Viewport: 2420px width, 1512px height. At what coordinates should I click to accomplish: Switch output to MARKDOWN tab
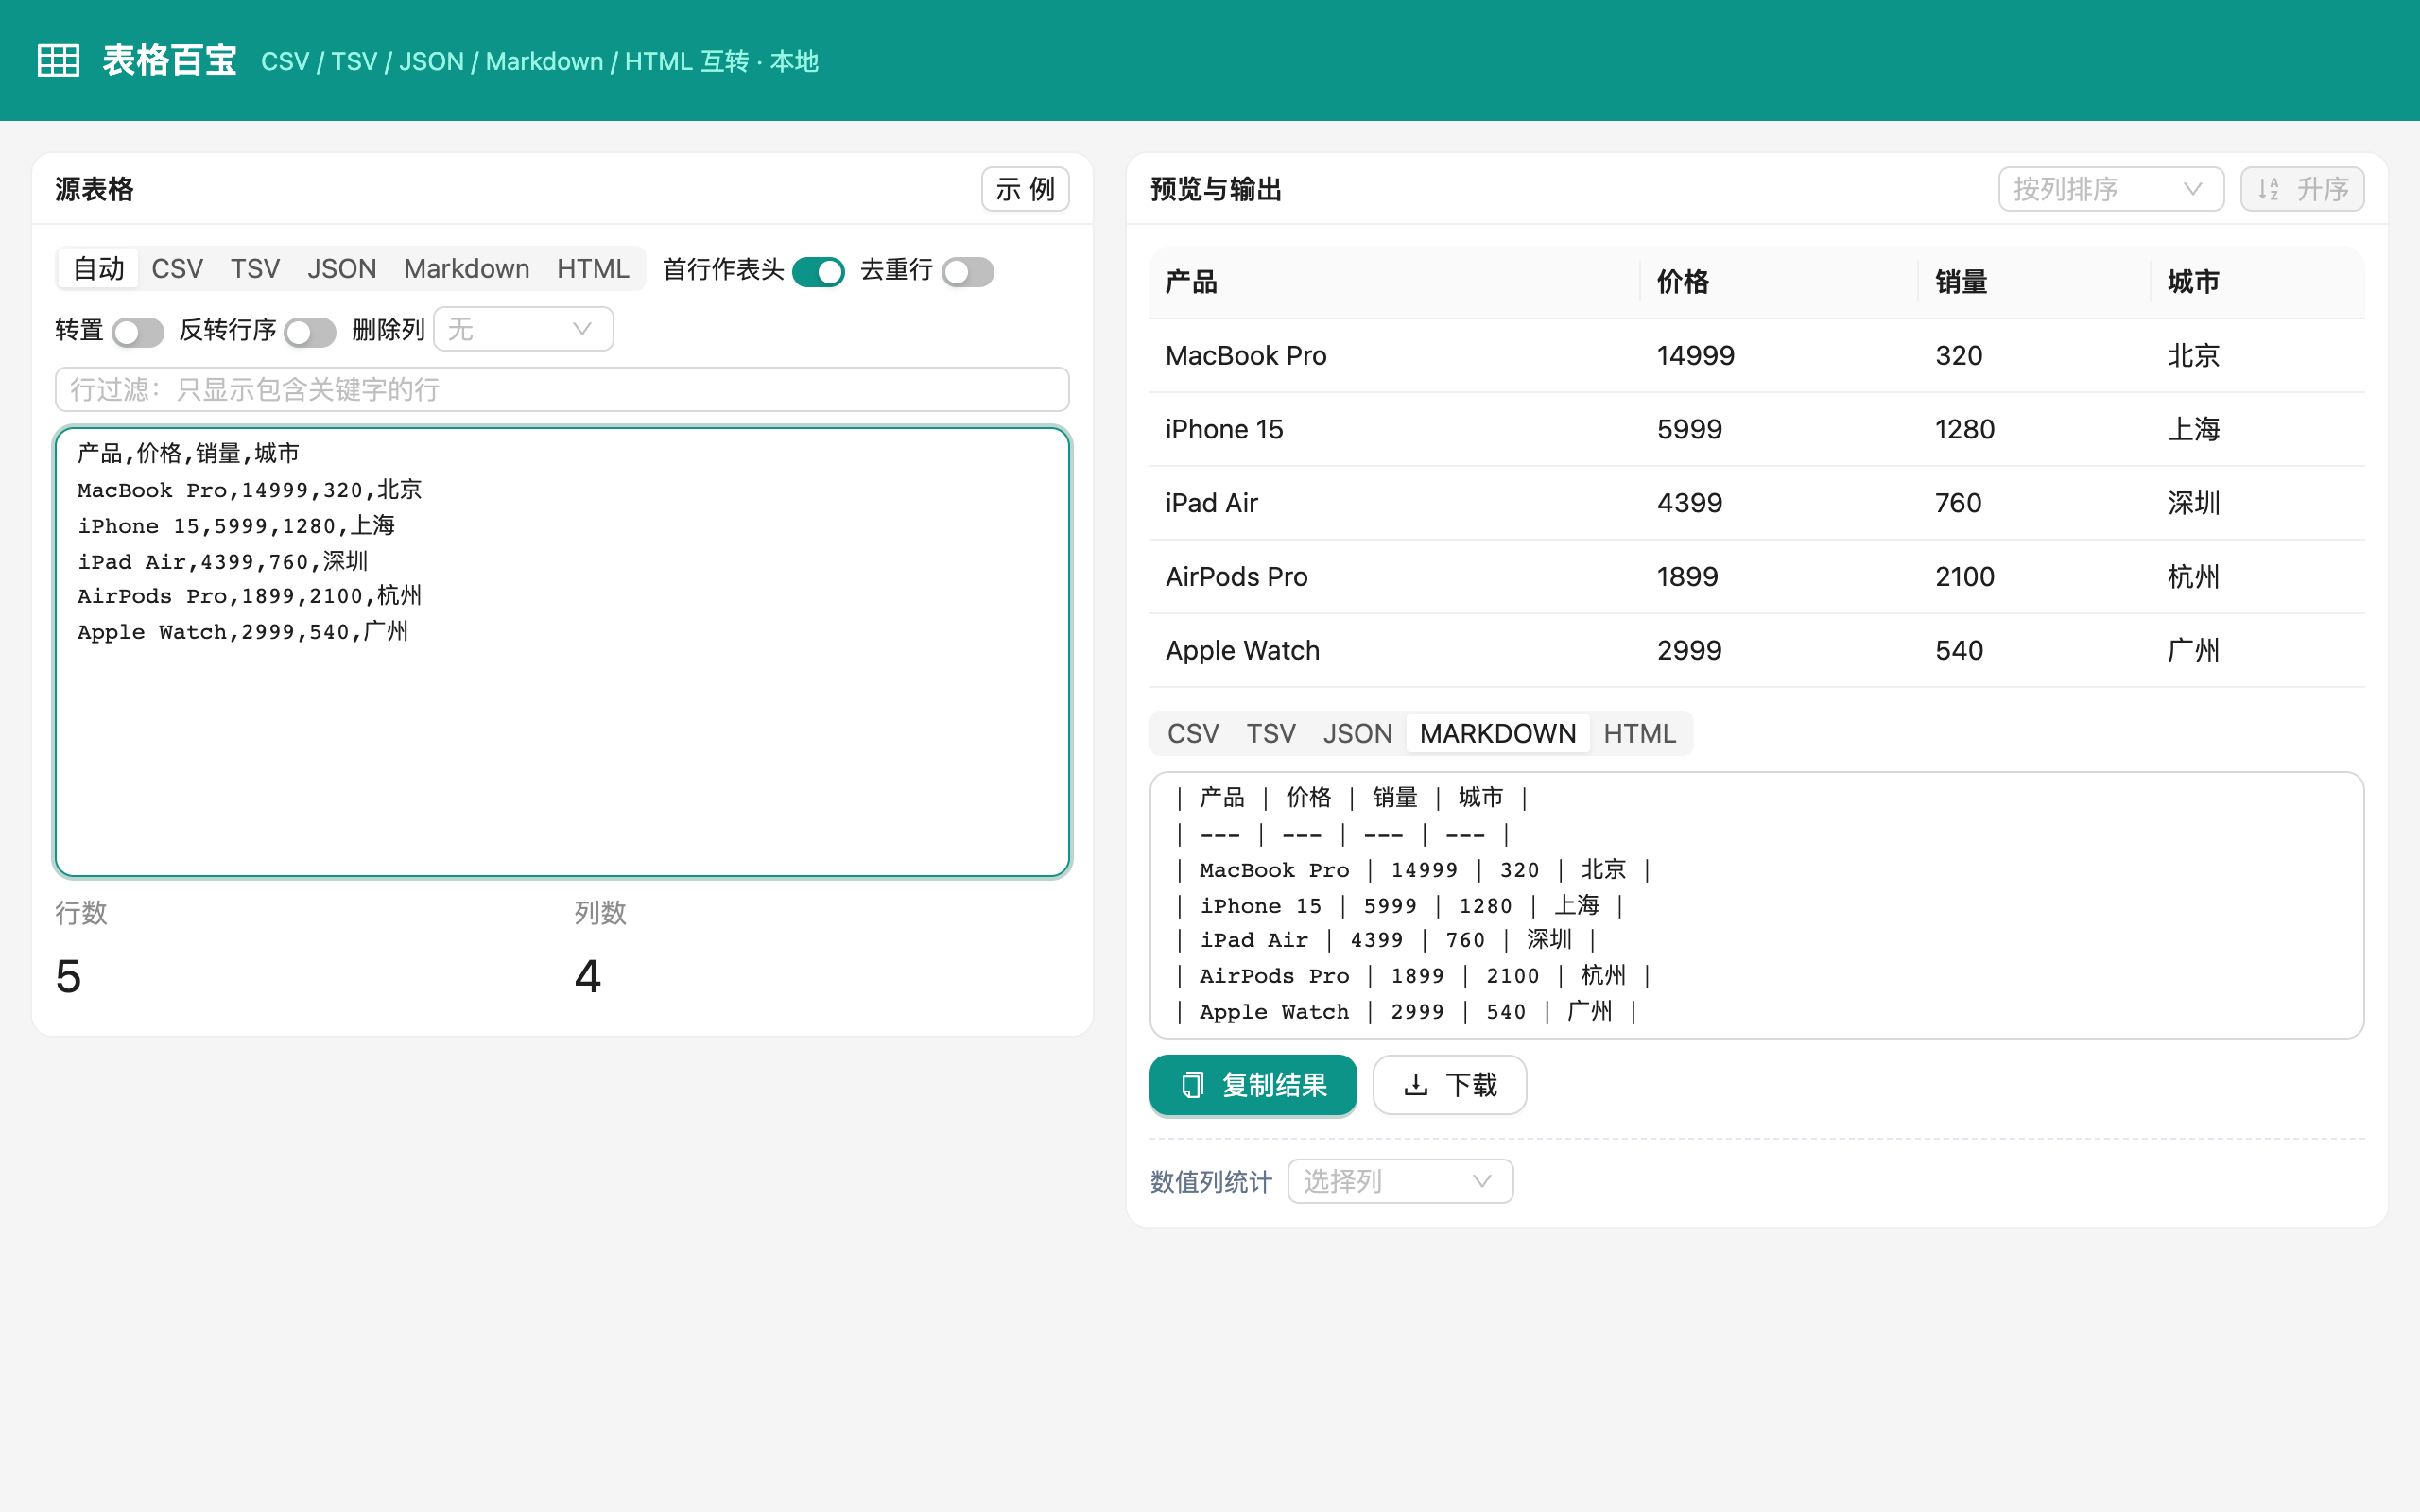pyautogui.click(x=1497, y=733)
